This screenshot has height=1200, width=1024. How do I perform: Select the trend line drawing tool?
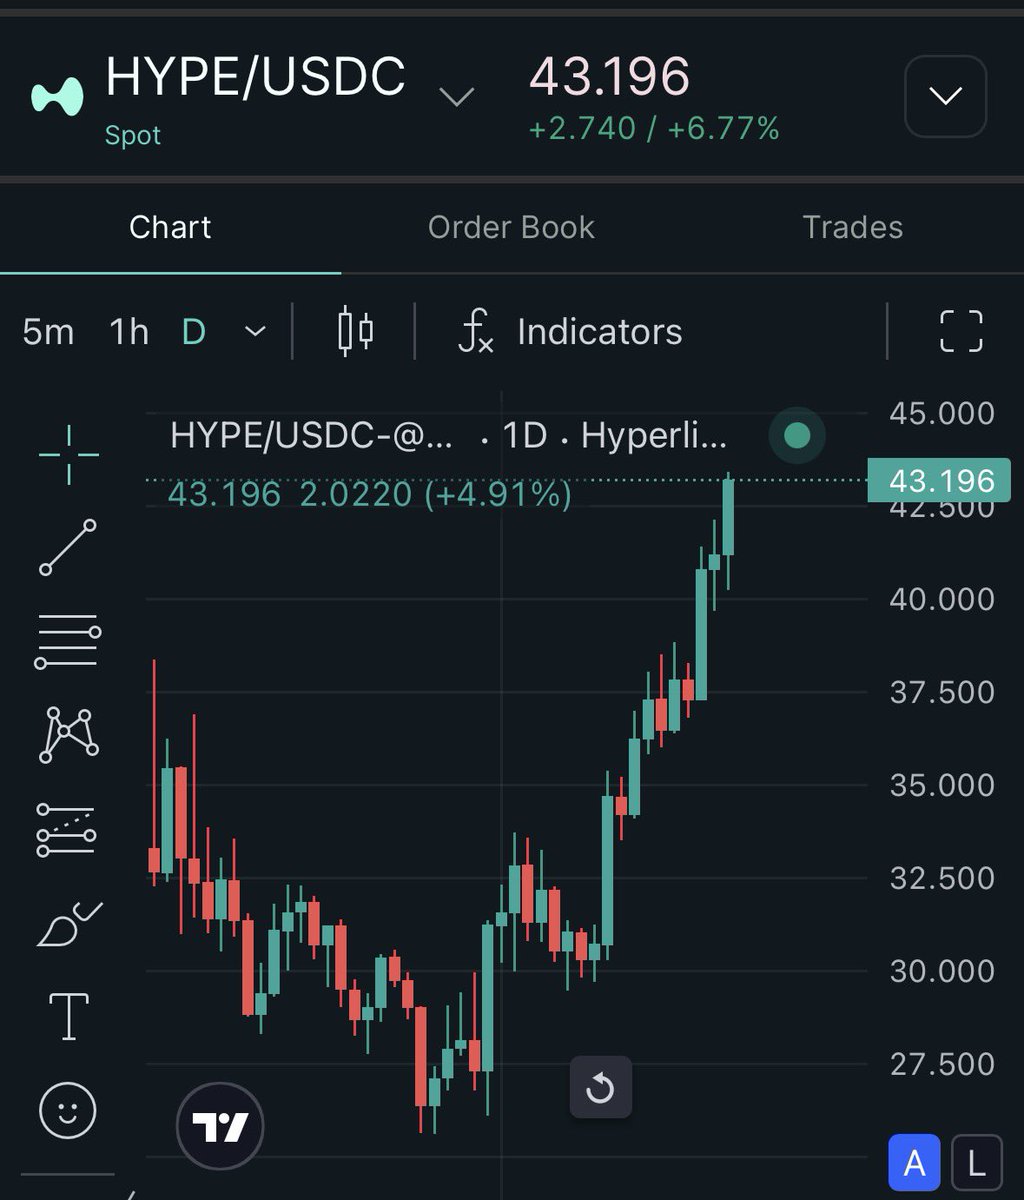click(68, 547)
